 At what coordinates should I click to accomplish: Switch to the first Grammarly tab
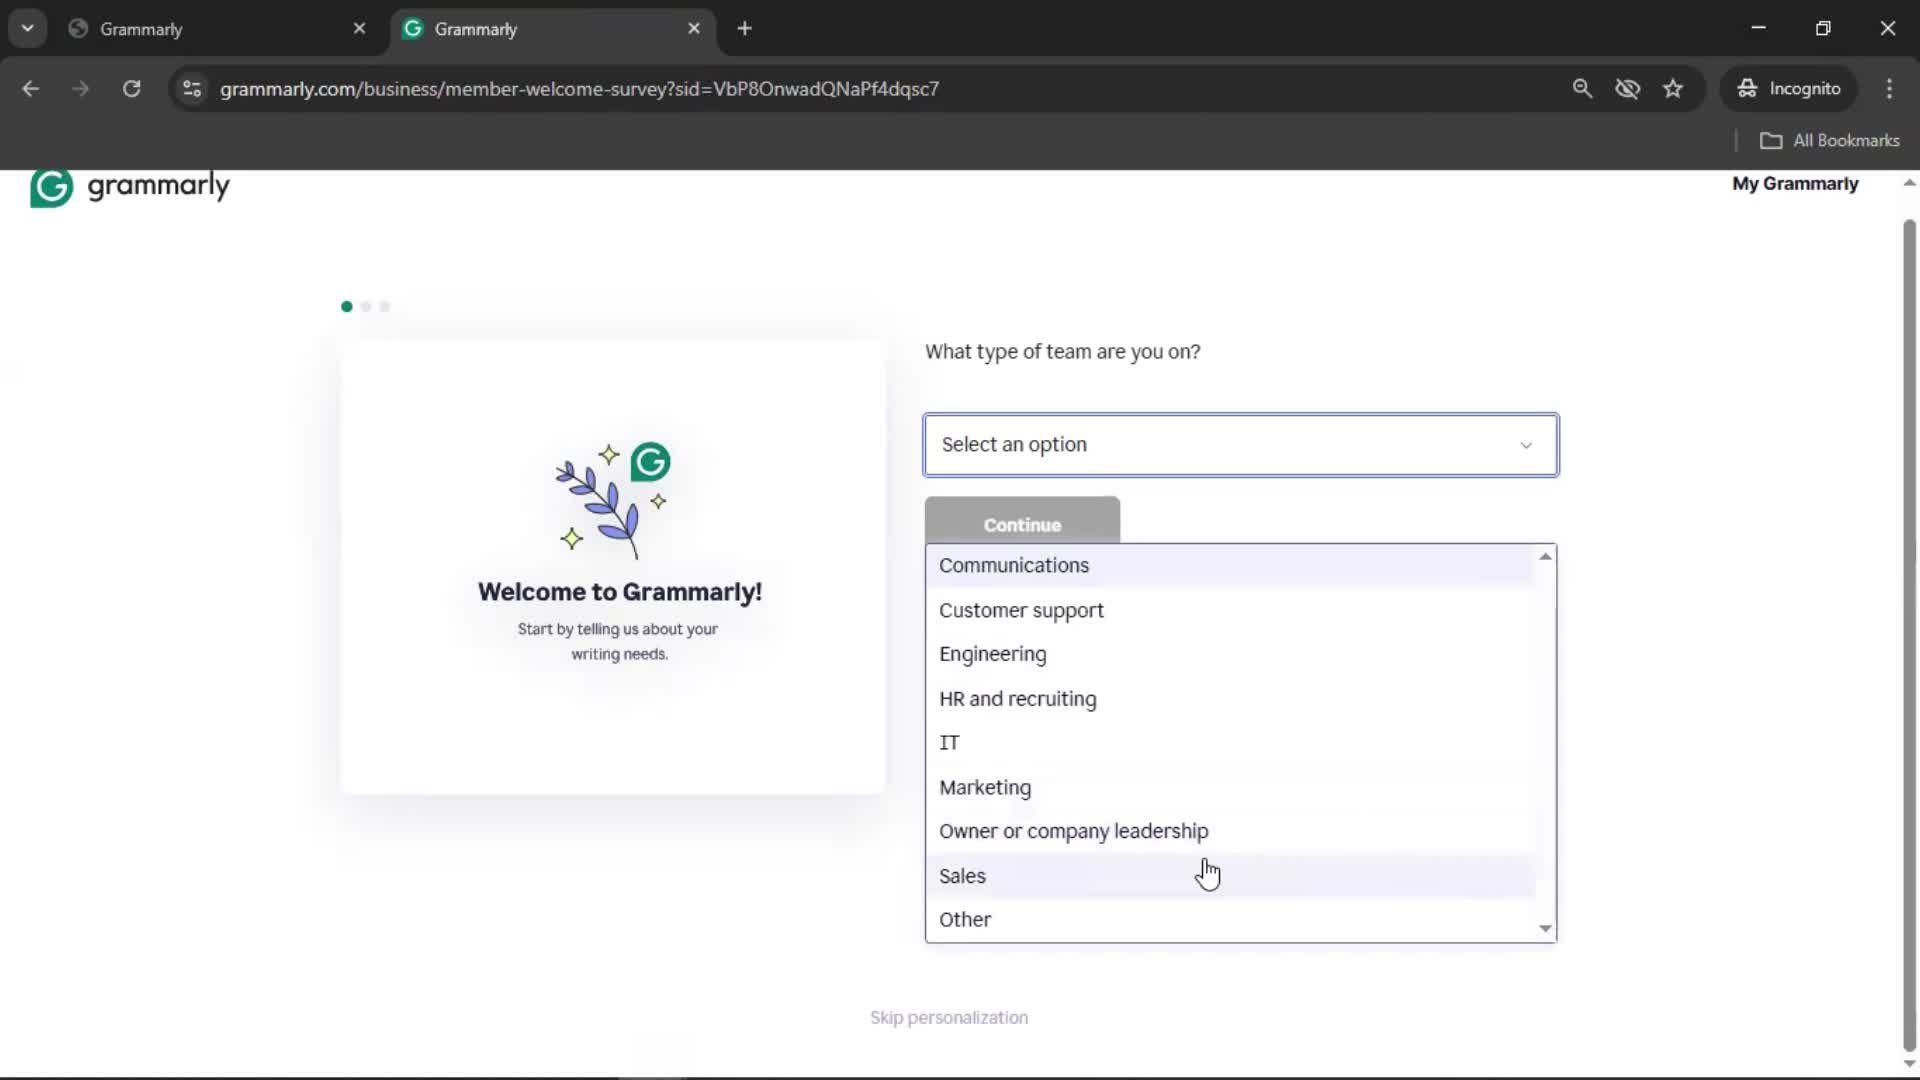pyautogui.click(x=200, y=29)
